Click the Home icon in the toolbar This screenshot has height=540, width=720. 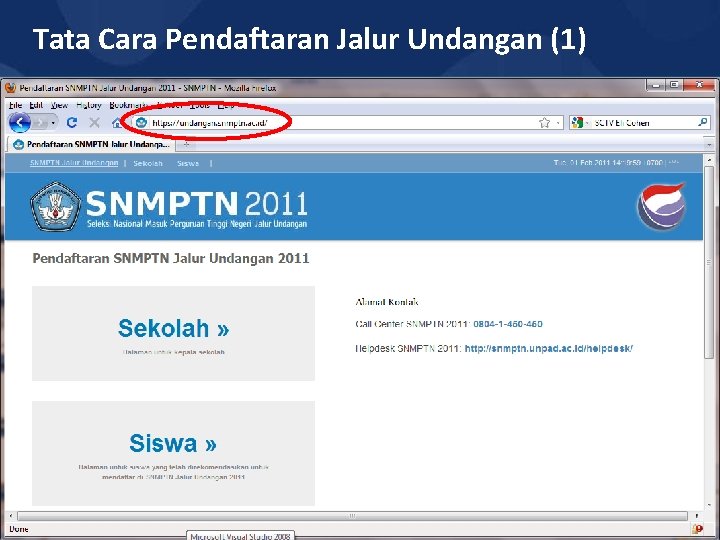click(118, 123)
